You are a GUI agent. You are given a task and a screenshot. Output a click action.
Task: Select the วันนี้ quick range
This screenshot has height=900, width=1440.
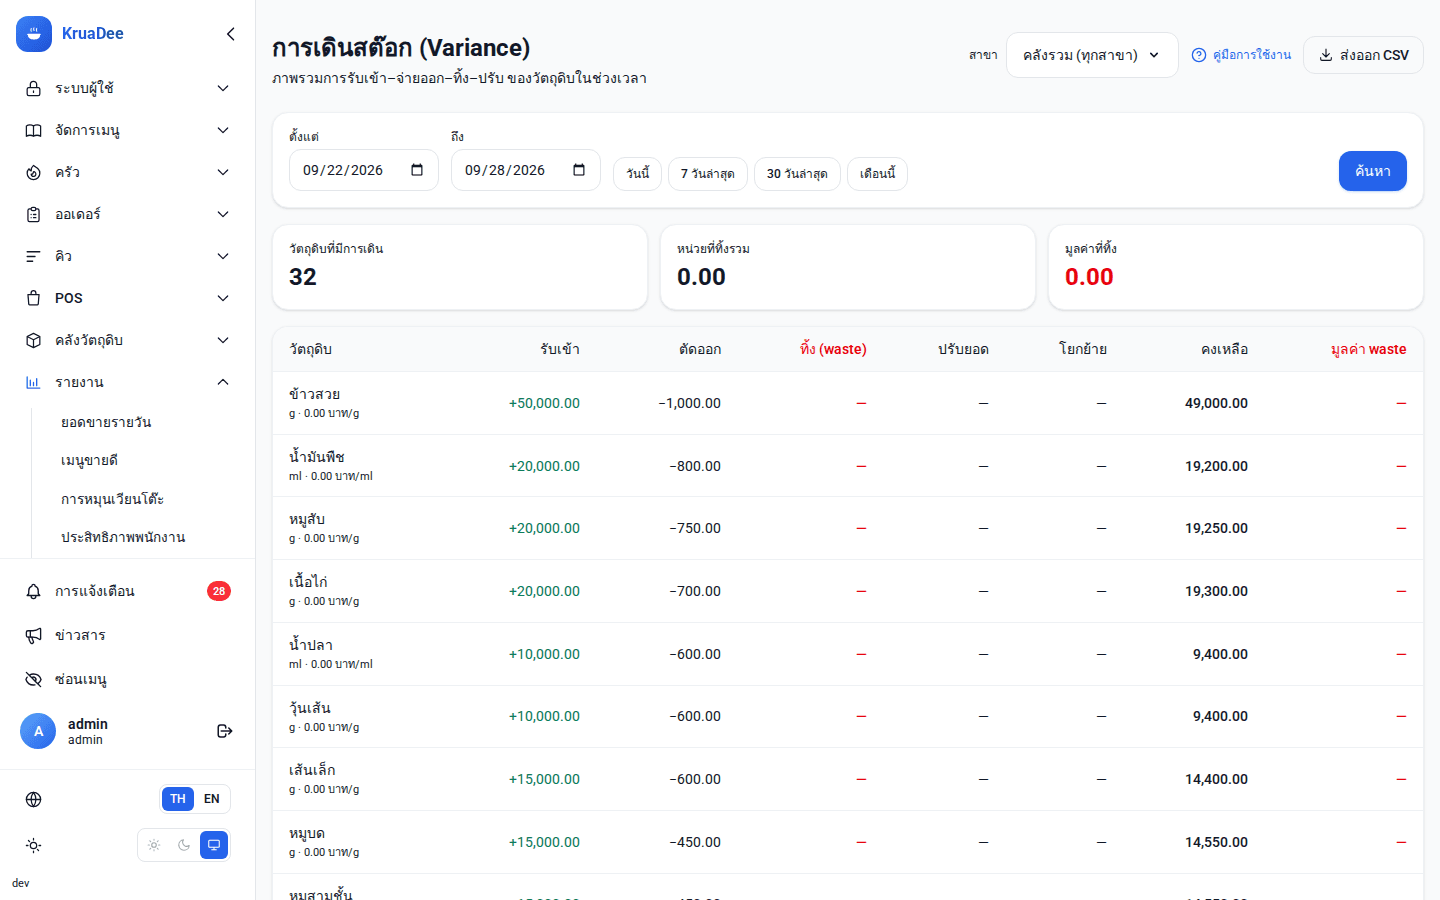click(x=637, y=174)
